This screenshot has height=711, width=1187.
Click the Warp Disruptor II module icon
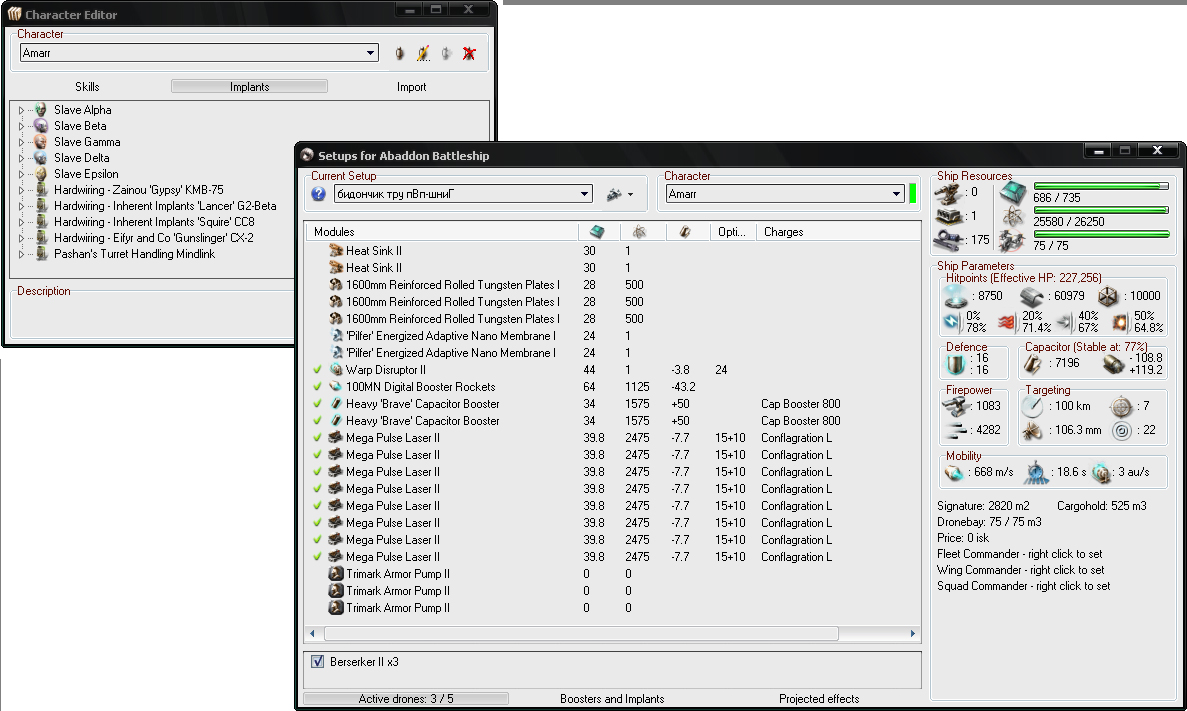click(x=335, y=370)
